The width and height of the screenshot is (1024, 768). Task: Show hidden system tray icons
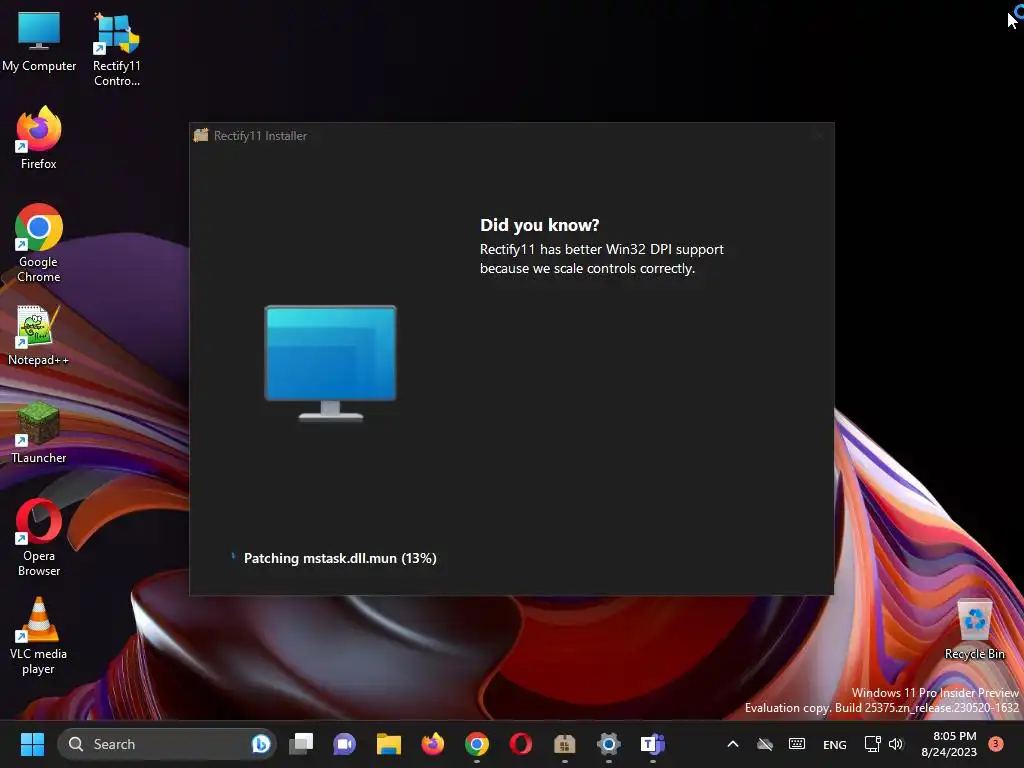(733, 744)
